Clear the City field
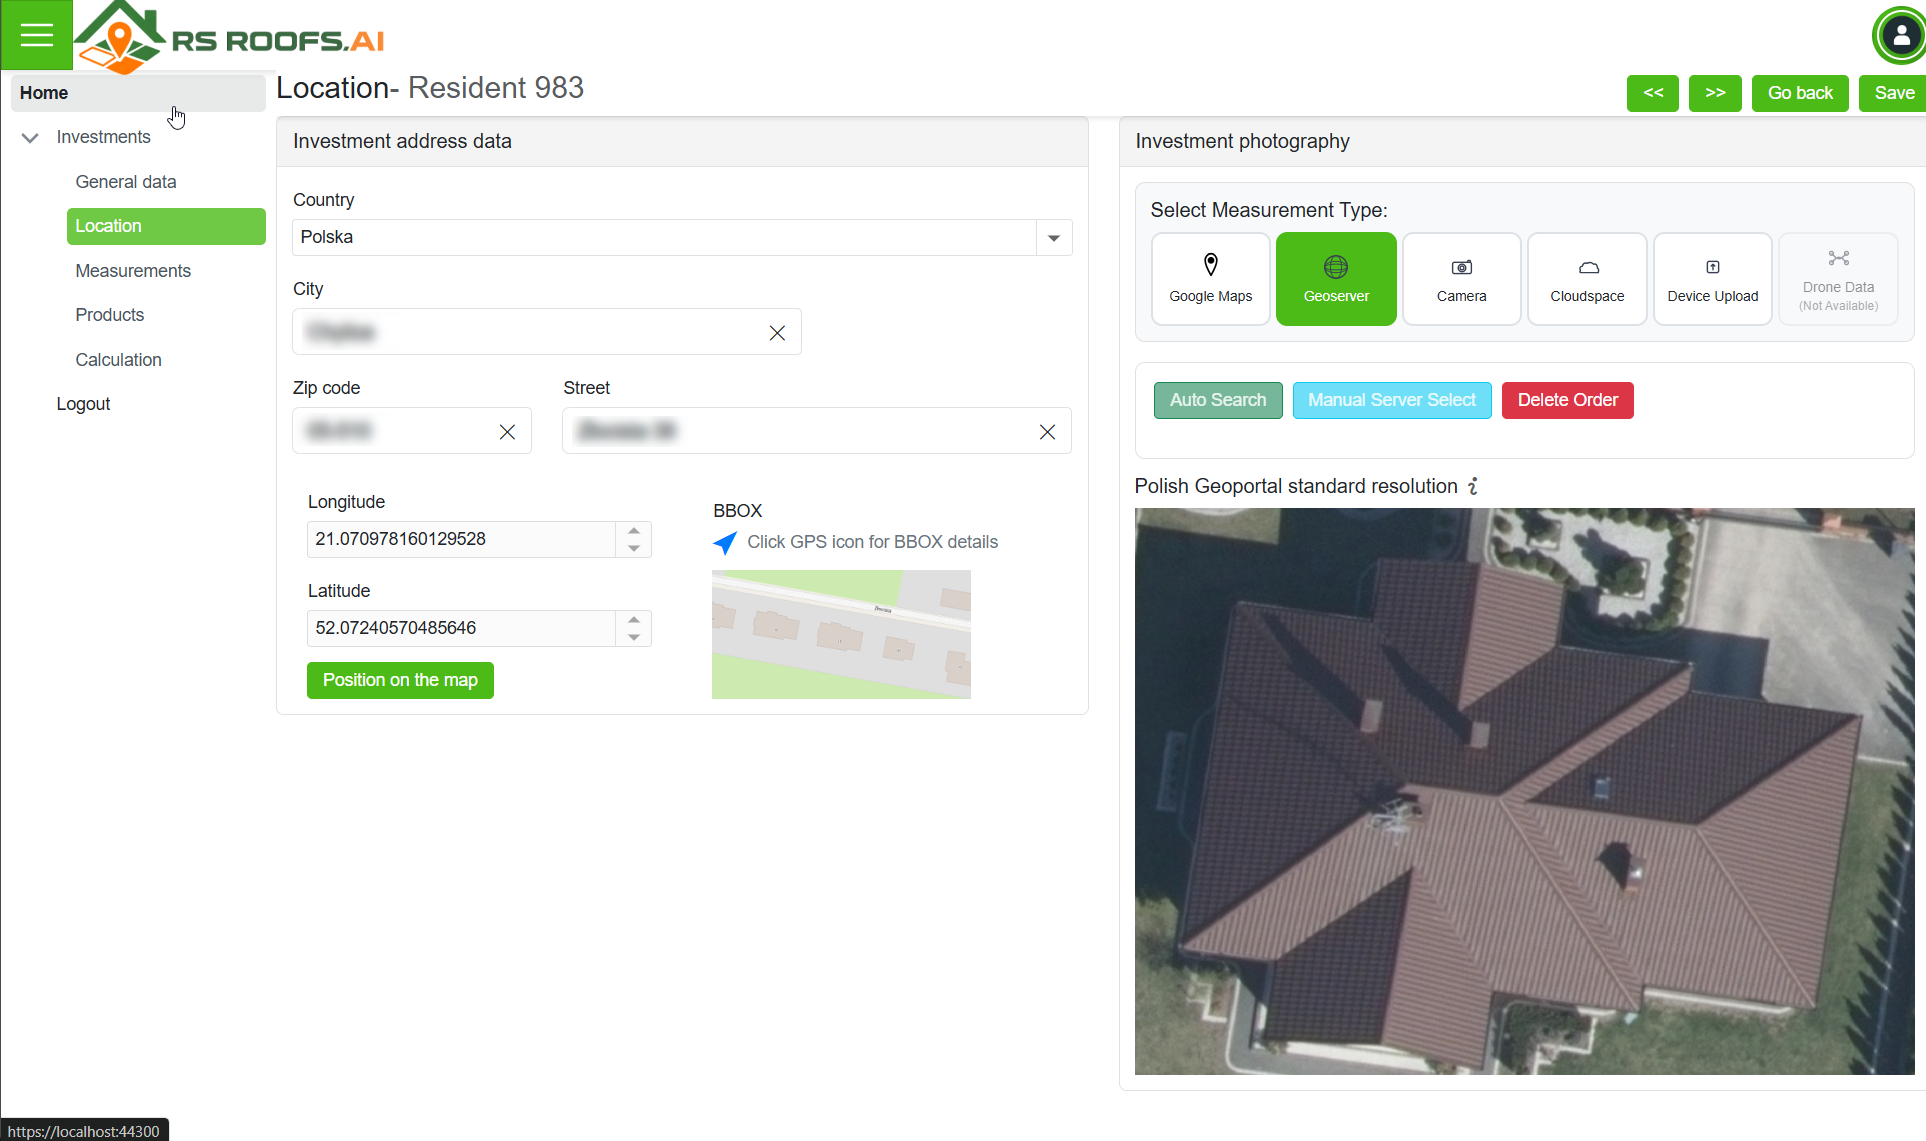1926x1141 pixels. click(x=777, y=333)
